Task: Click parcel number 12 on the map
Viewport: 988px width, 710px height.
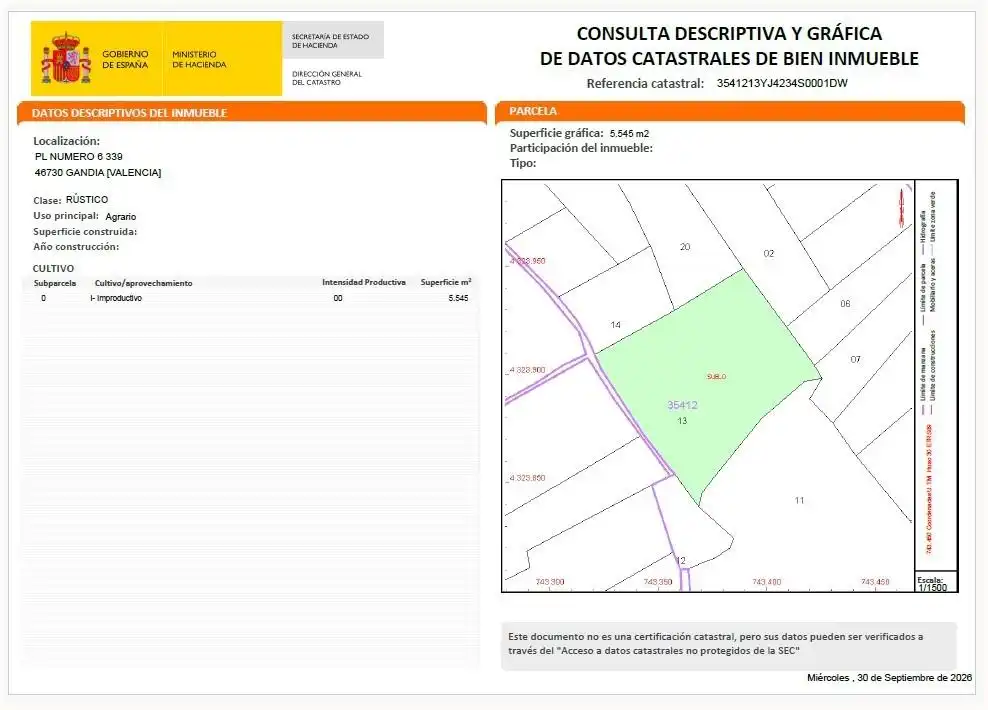Action: click(681, 561)
